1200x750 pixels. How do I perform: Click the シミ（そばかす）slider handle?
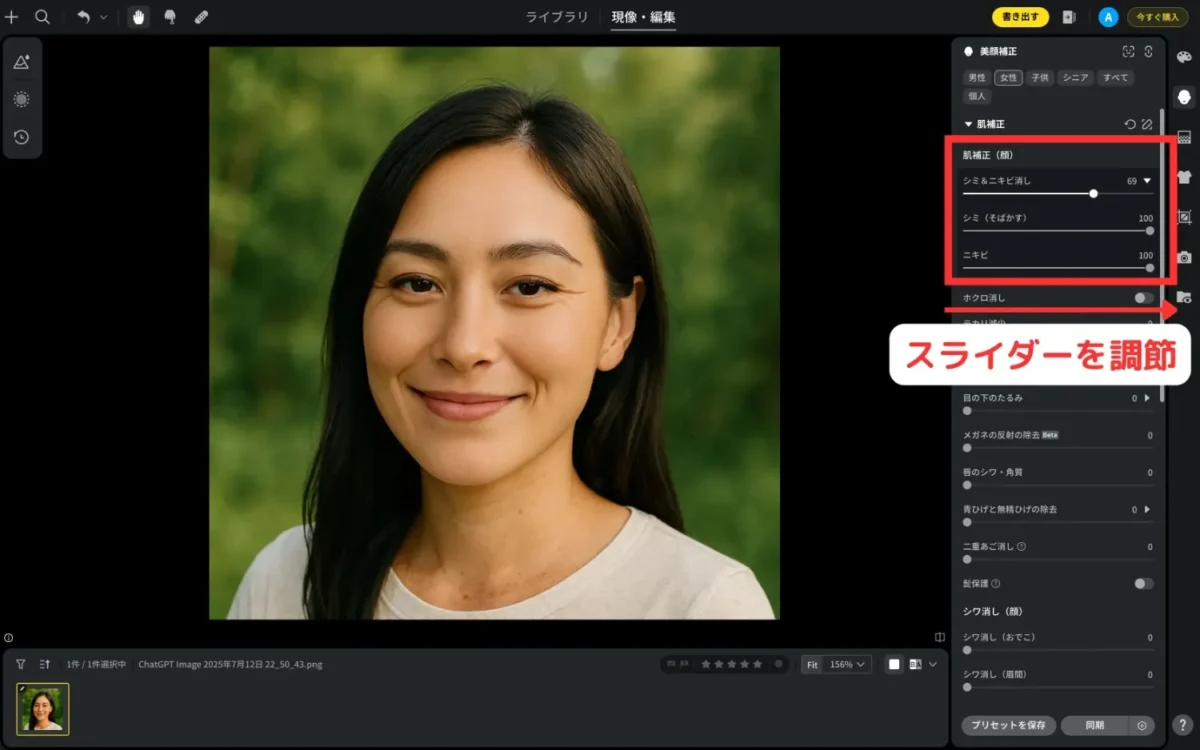(1150, 230)
